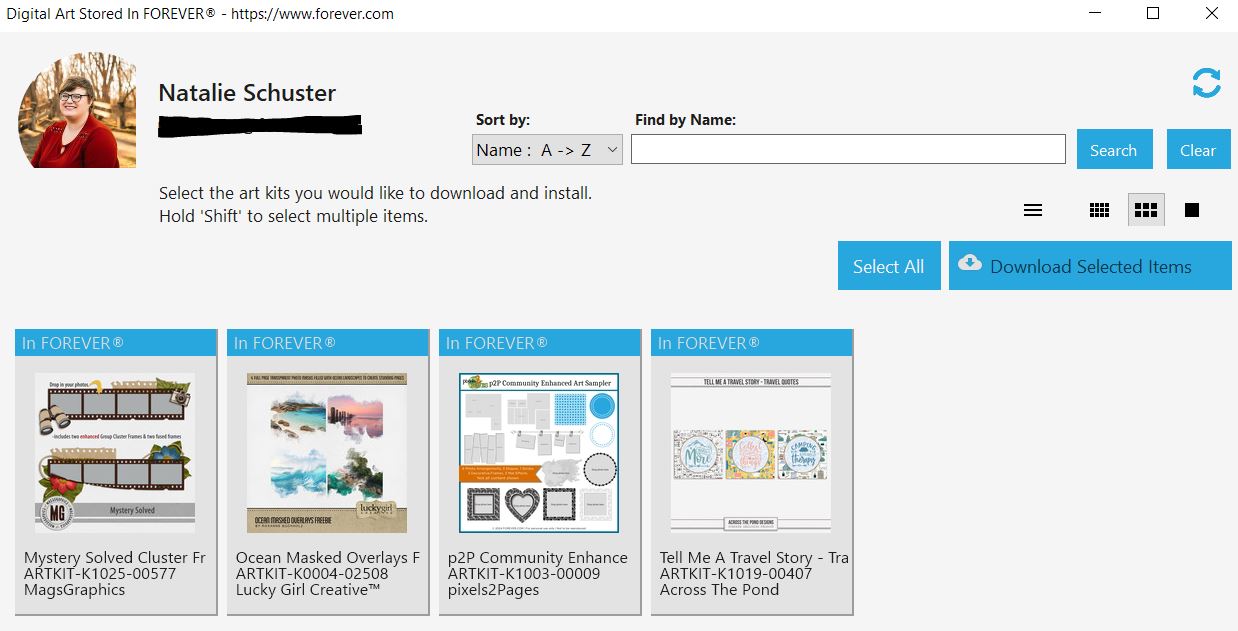Click In FOREVER header on Travel Story card
Viewport: 1238px width, 631px height.
752,343
